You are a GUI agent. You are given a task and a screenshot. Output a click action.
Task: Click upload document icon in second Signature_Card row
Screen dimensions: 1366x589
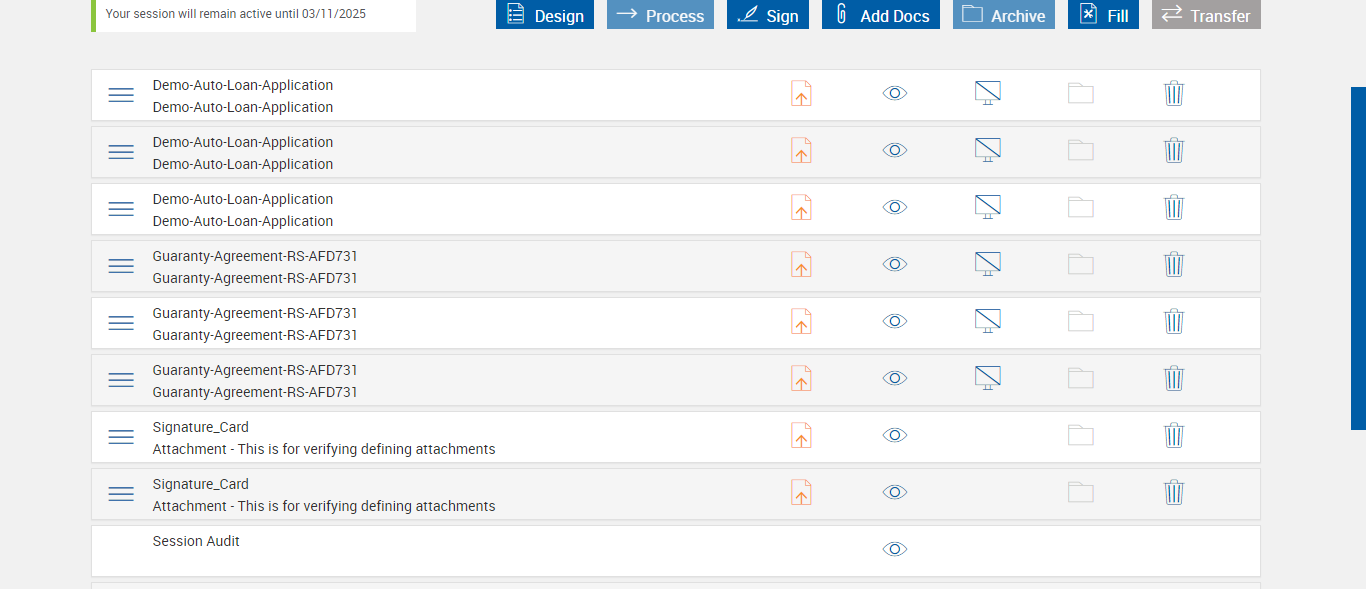[801, 492]
